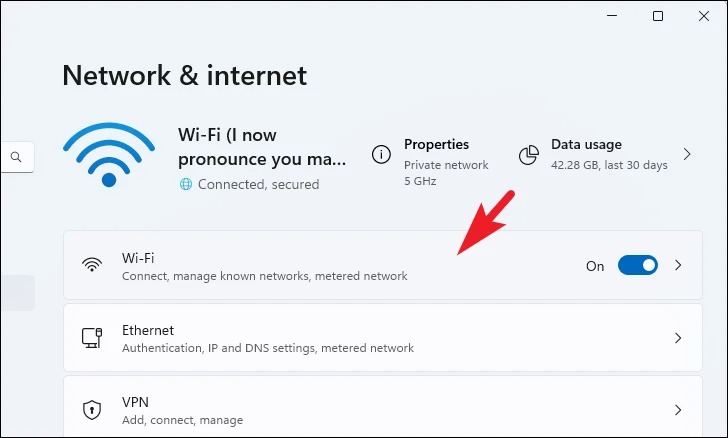Screen dimensions: 728x438
Task: Open Properties for Private network 5 GHz
Action: pos(430,161)
